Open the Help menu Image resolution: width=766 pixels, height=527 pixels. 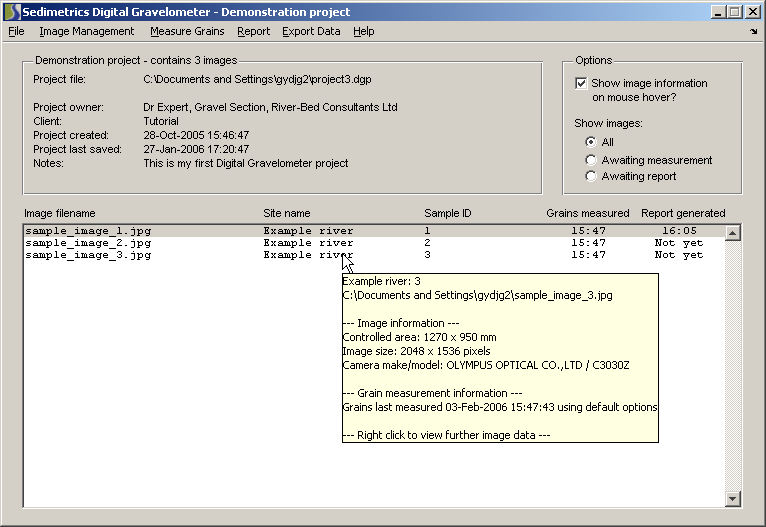tap(364, 31)
